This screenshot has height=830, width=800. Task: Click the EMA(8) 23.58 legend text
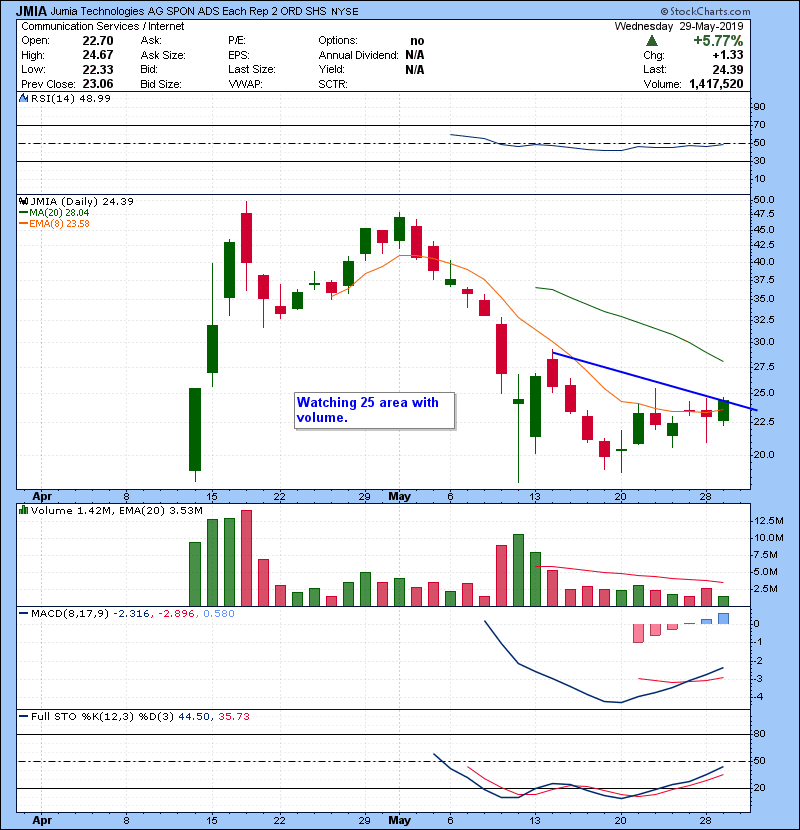(59, 223)
